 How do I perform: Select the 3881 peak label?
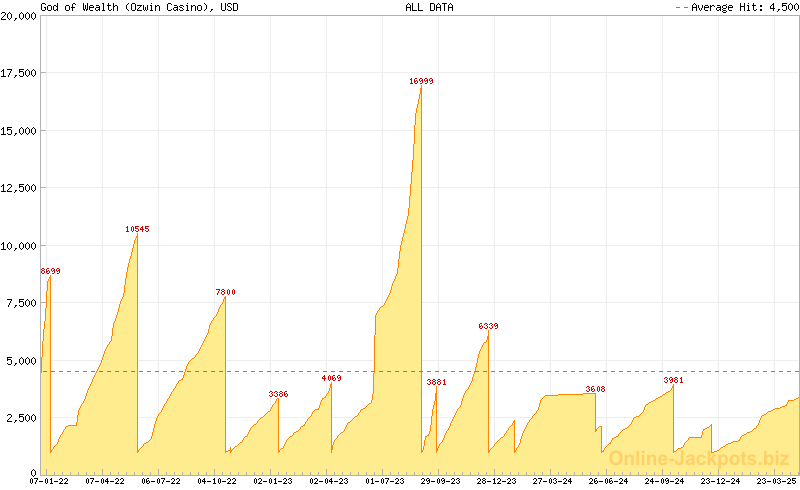click(437, 382)
